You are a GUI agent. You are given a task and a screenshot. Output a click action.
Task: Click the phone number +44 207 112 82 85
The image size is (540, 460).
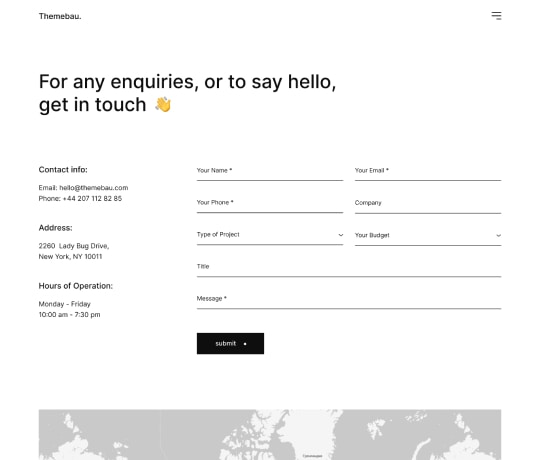click(x=92, y=198)
